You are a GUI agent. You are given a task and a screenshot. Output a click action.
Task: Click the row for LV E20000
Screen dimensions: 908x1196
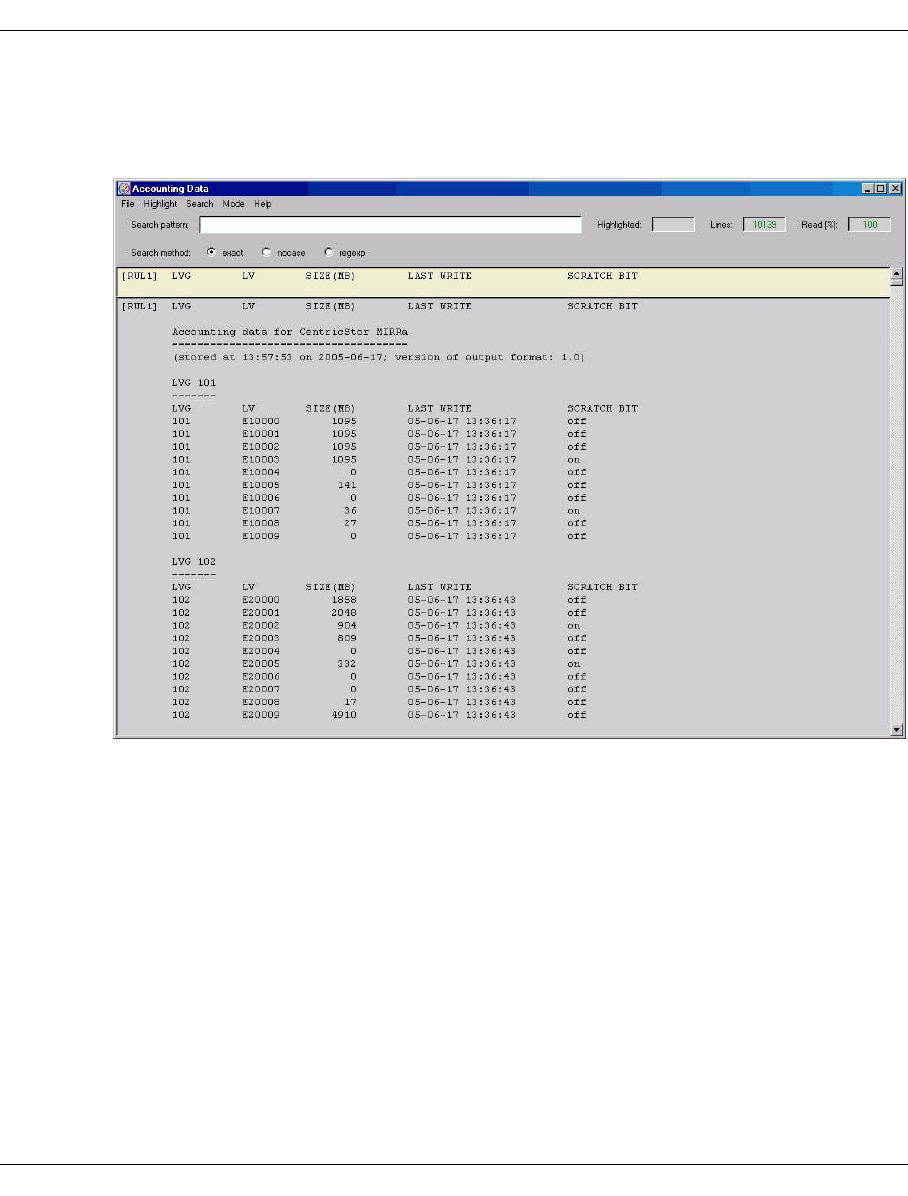pyautogui.click(x=379, y=600)
